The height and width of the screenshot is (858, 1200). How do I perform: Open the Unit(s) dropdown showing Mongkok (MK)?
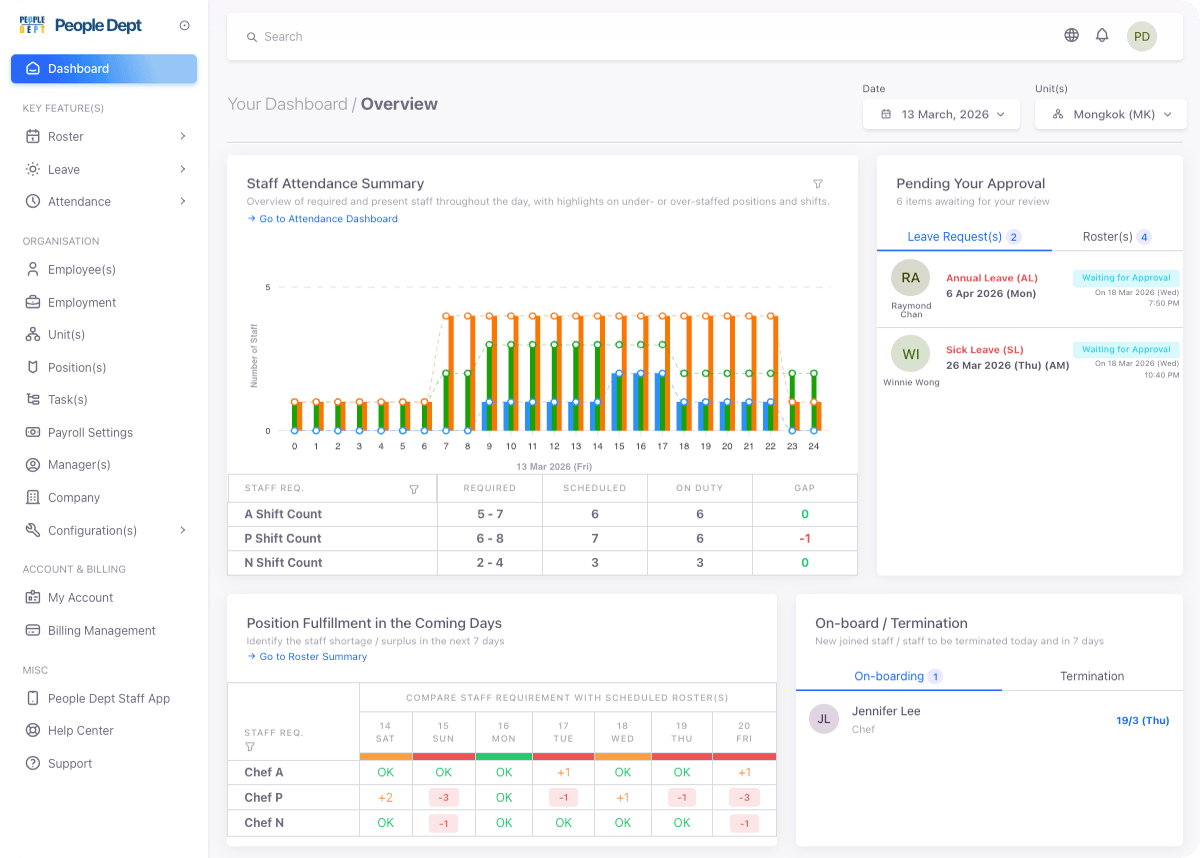coord(1108,114)
